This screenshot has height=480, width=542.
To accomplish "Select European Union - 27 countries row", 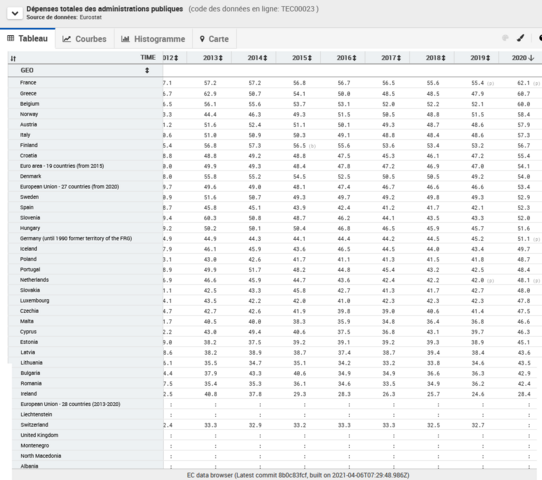I will 69,187.
